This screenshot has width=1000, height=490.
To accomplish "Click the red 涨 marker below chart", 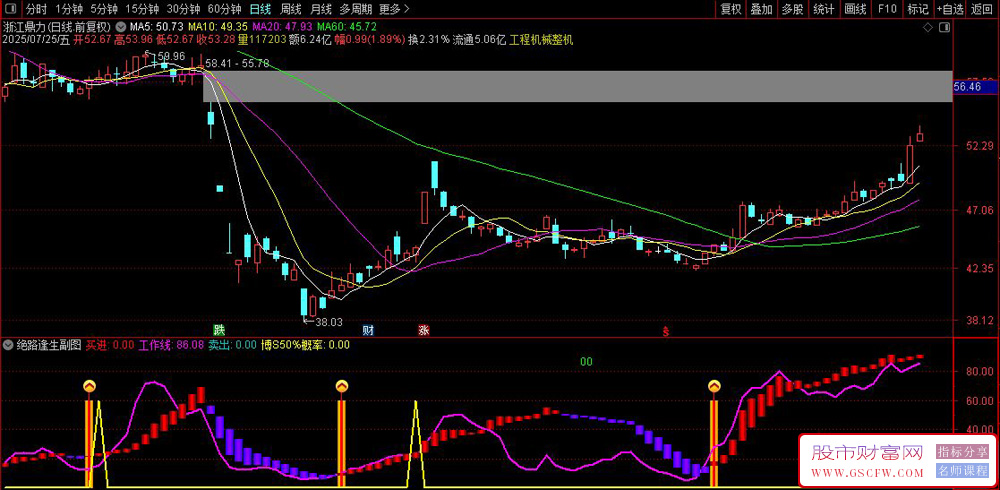I will 423,330.
